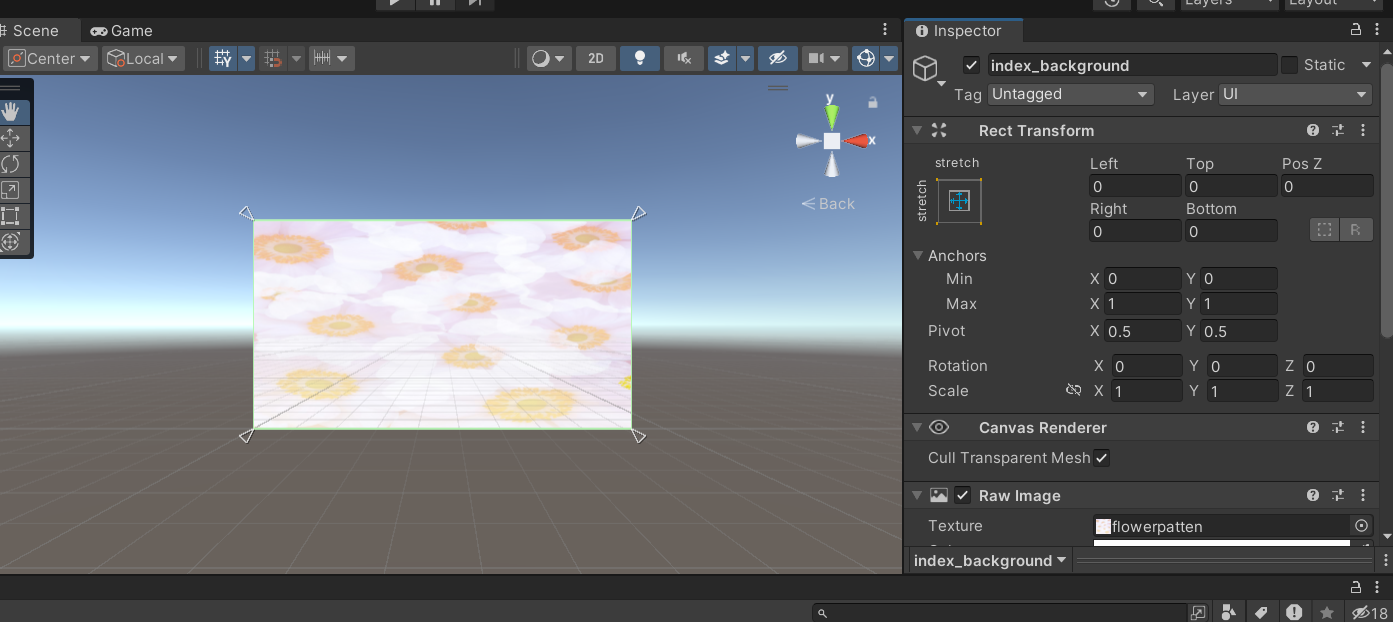Viewport: 1393px width, 622px height.
Task: Select the Rotate tool
Action: click(11, 164)
